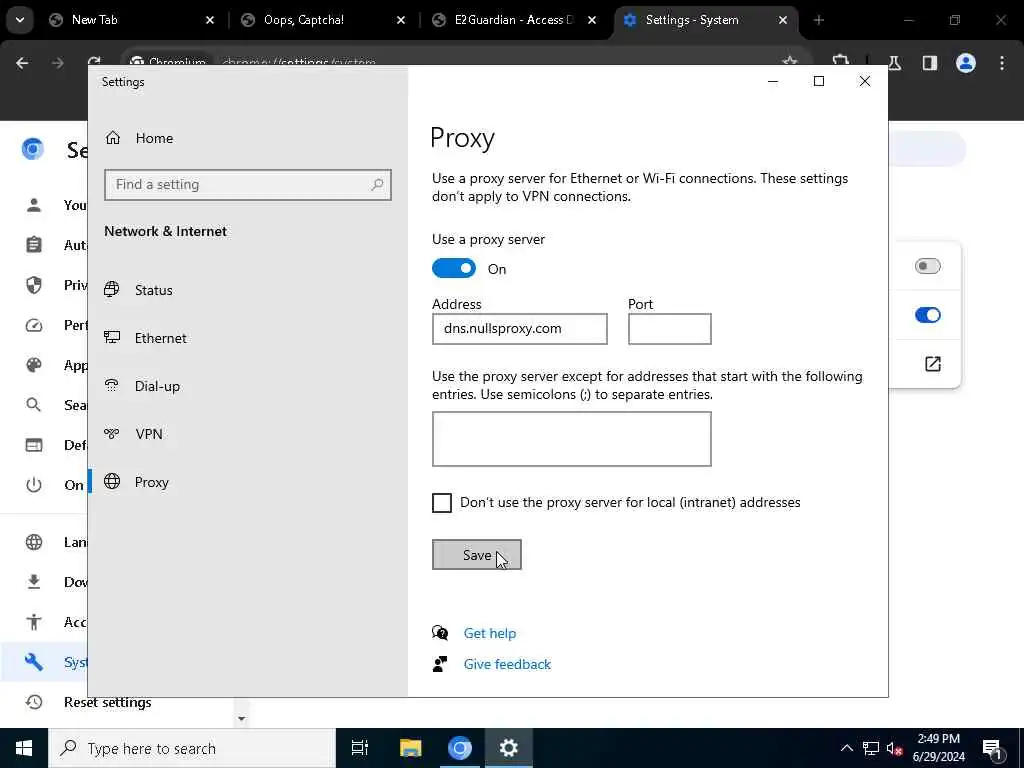Image resolution: width=1024 pixels, height=768 pixels.
Task: Click the proxy exceptions text area
Action: [x=571, y=439]
